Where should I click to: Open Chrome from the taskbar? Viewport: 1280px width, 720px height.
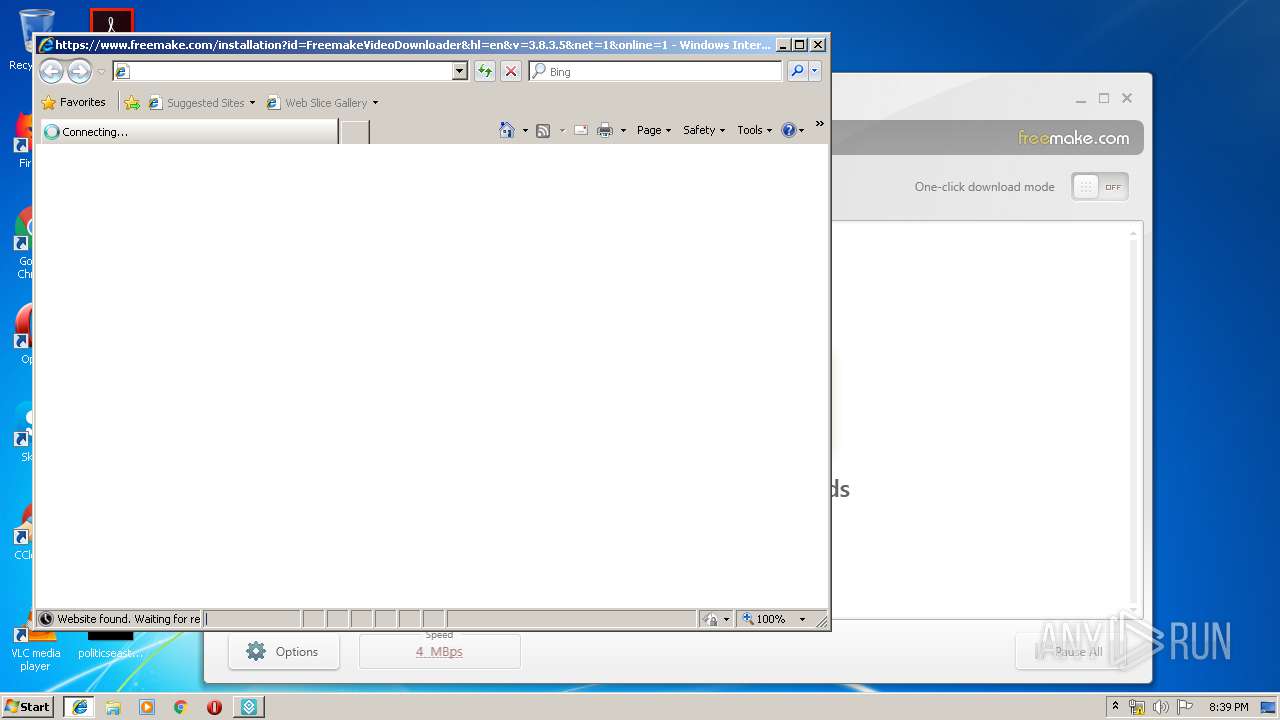pyautogui.click(x=181, y=707)
